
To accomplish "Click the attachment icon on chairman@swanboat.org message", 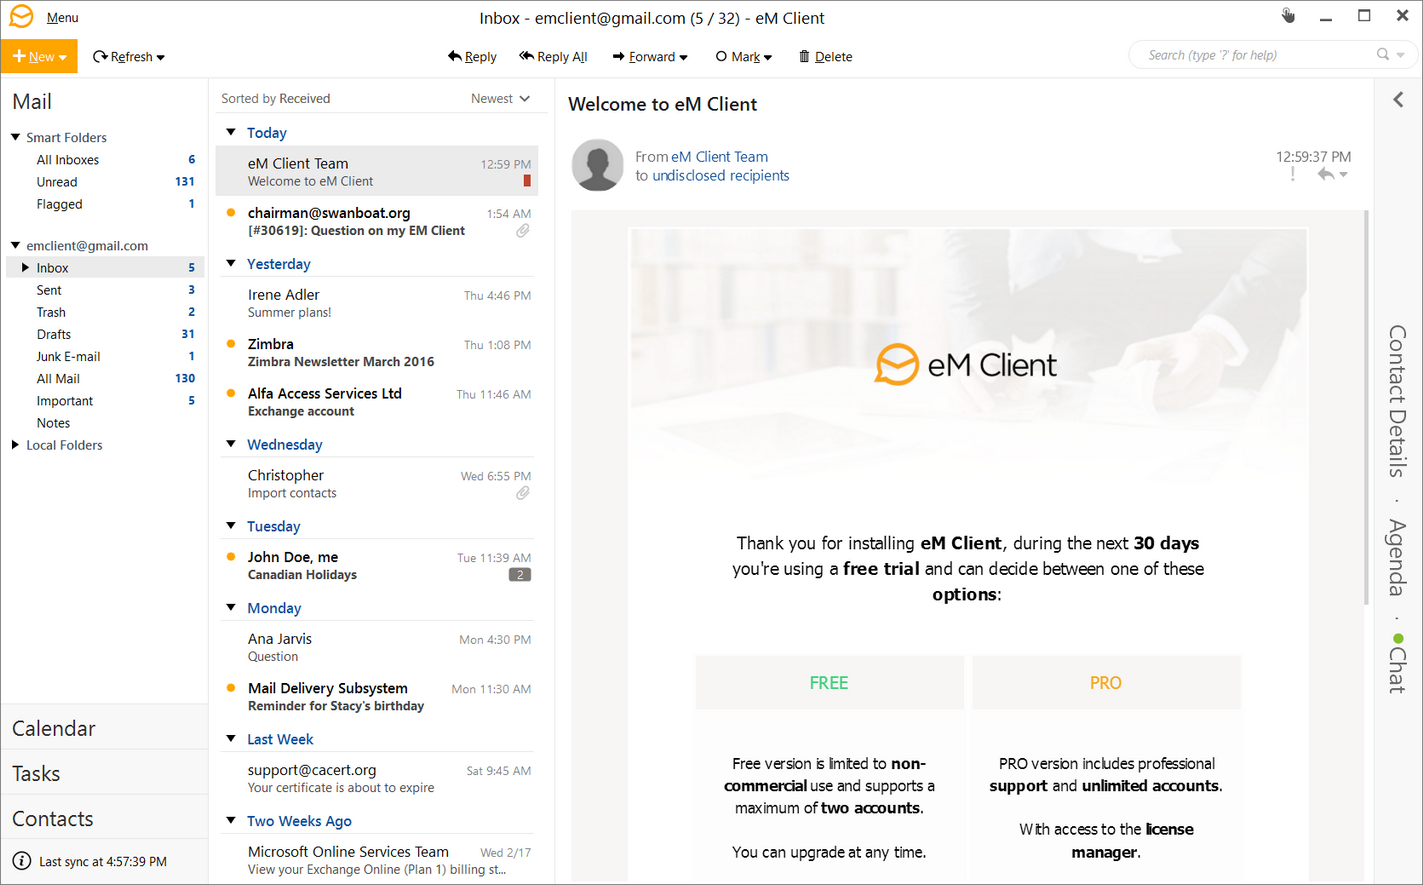I will (523, 231).
